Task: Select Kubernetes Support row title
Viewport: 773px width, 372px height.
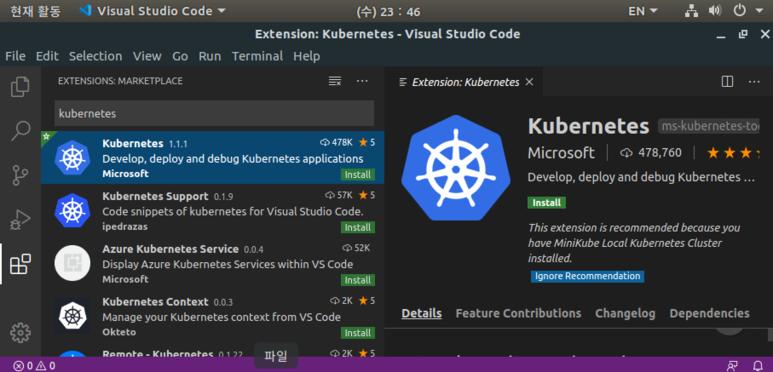Action: [155, 196]
